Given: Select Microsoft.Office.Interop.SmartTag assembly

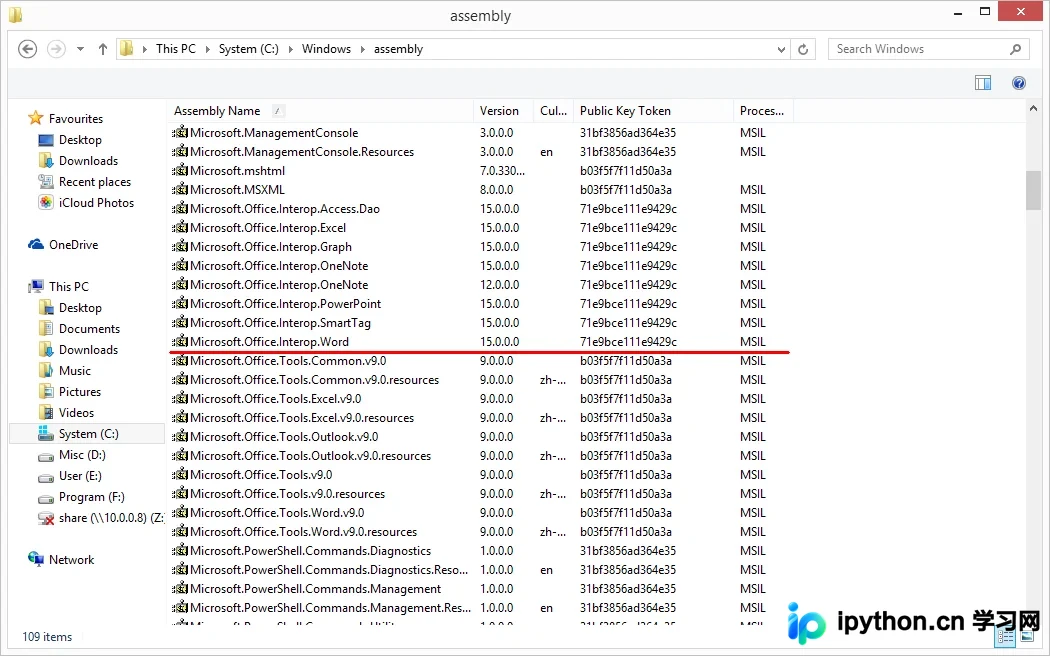Looking at the screenshot, I should 280,323.
